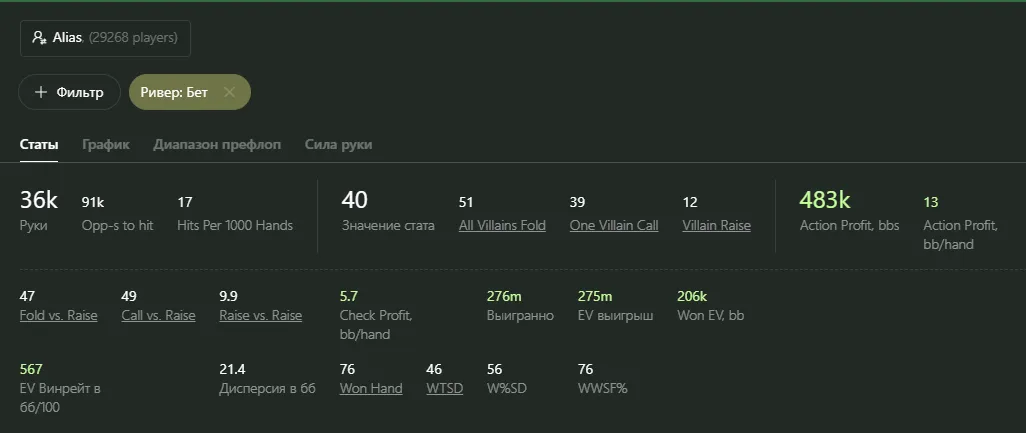Open the График tab
1026x433 pixels.
point(106,144)
